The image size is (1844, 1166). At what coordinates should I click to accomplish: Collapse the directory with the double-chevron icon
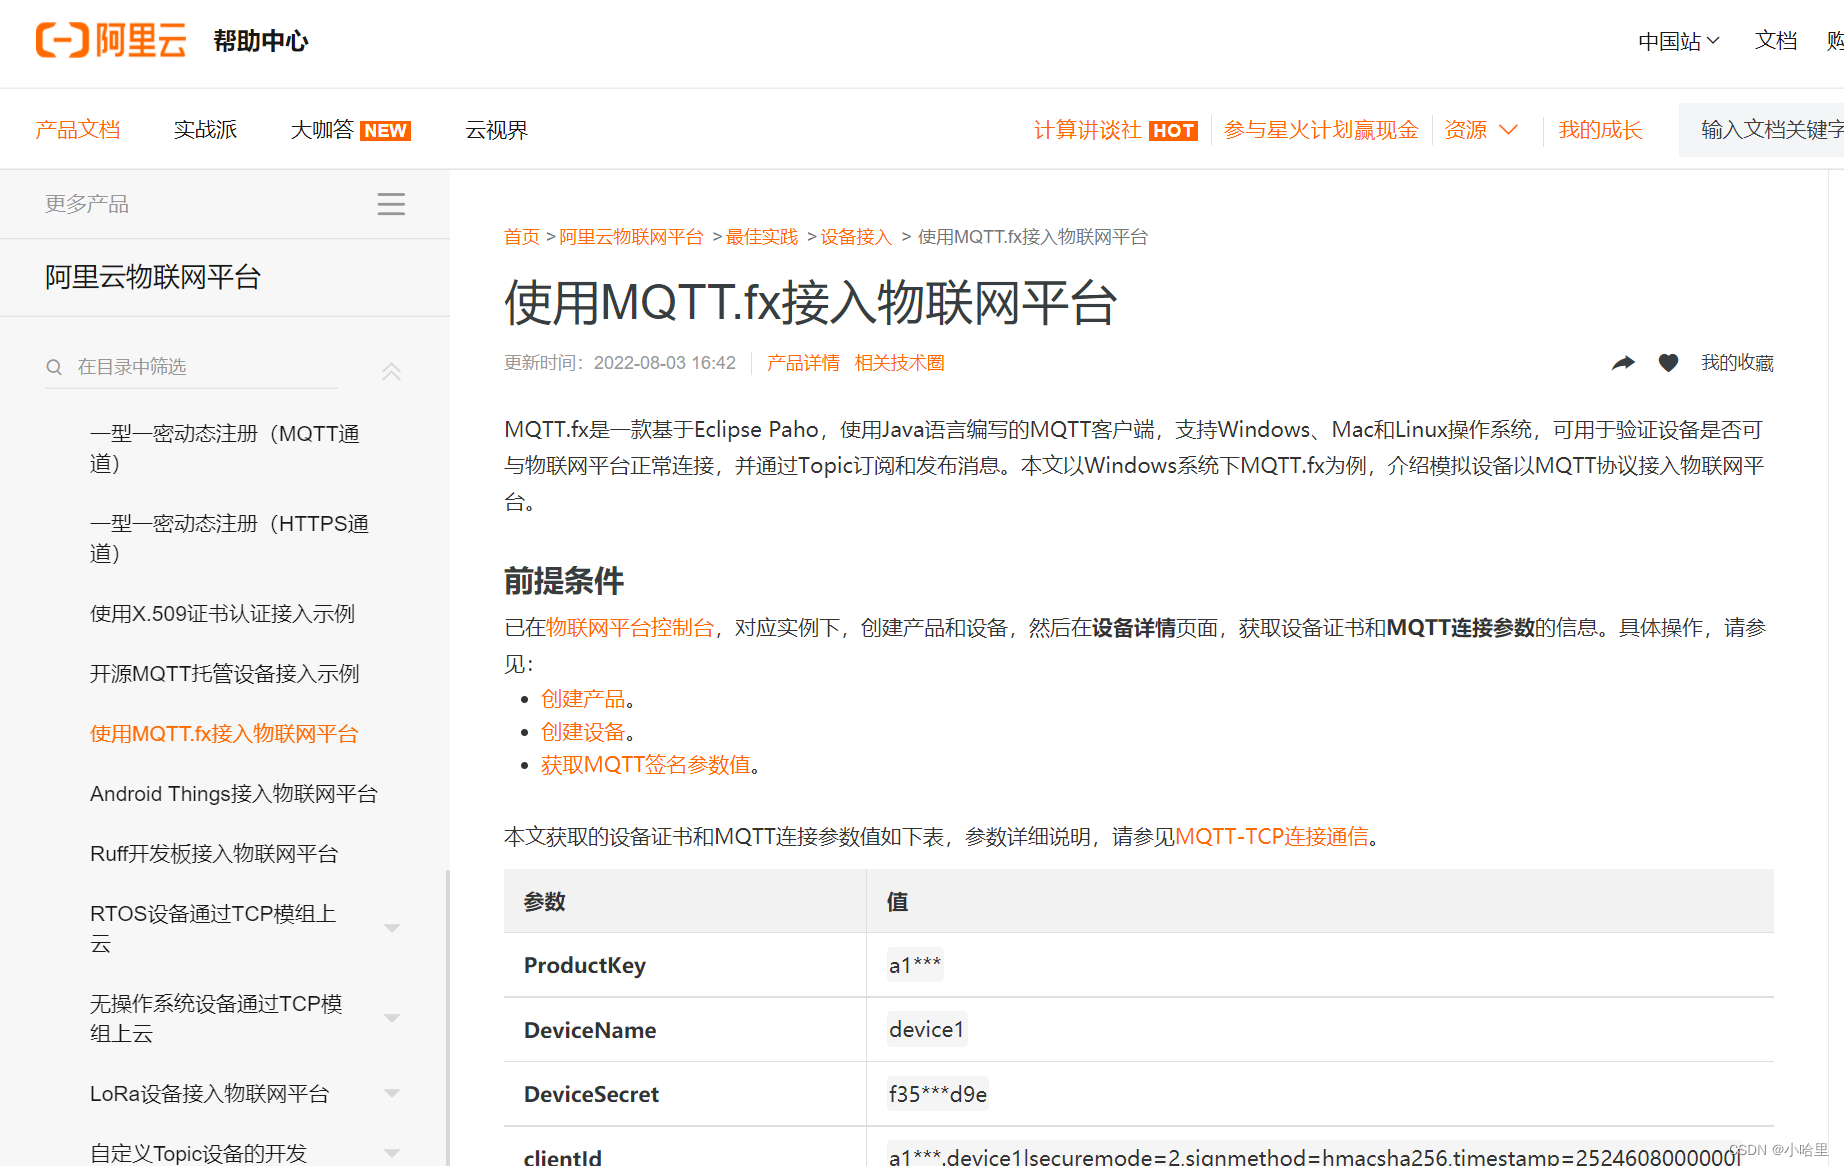[391, 370]
